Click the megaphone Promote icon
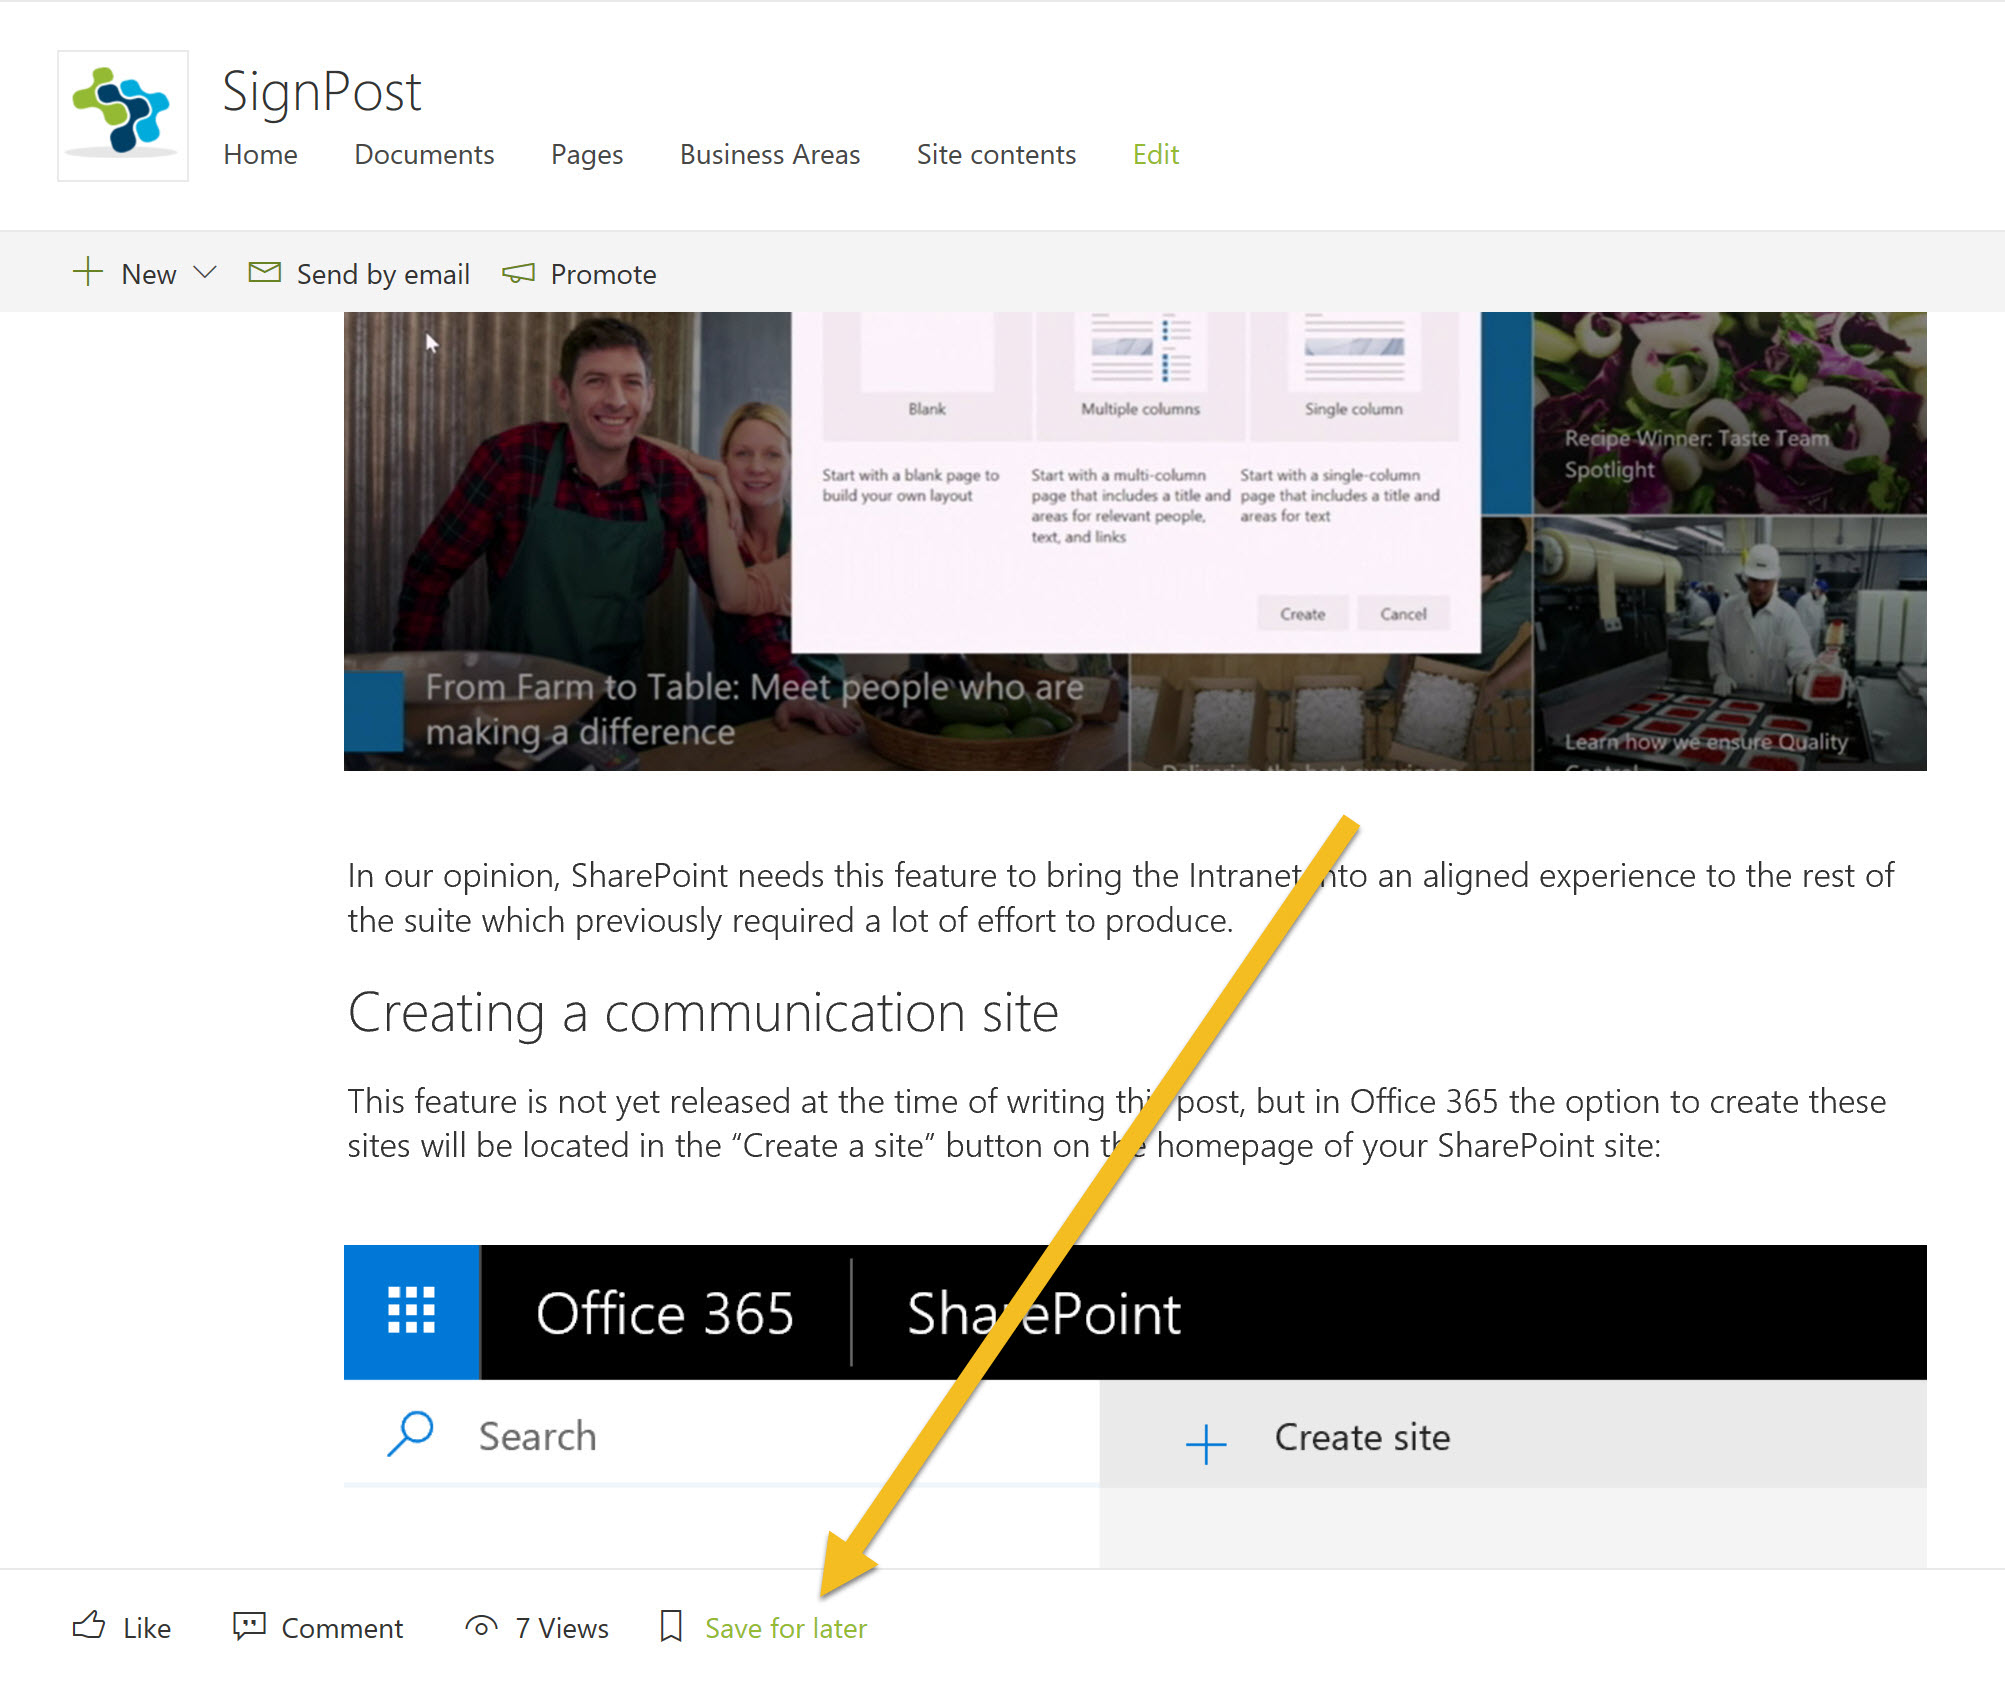Viewport: 2005px width, 1682px height. pos(518,273)
